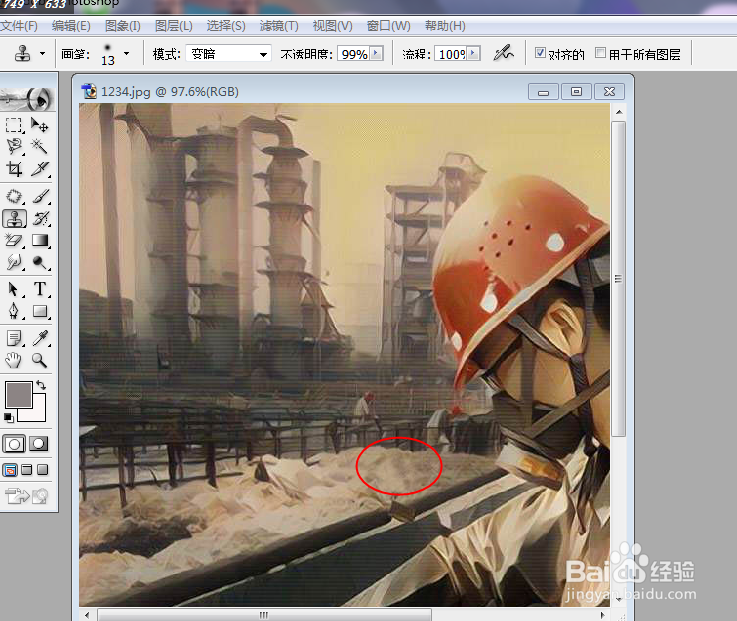Select the Zoom tool
Image resolution: width=737 pixels, height=621 pixels.
40,360
